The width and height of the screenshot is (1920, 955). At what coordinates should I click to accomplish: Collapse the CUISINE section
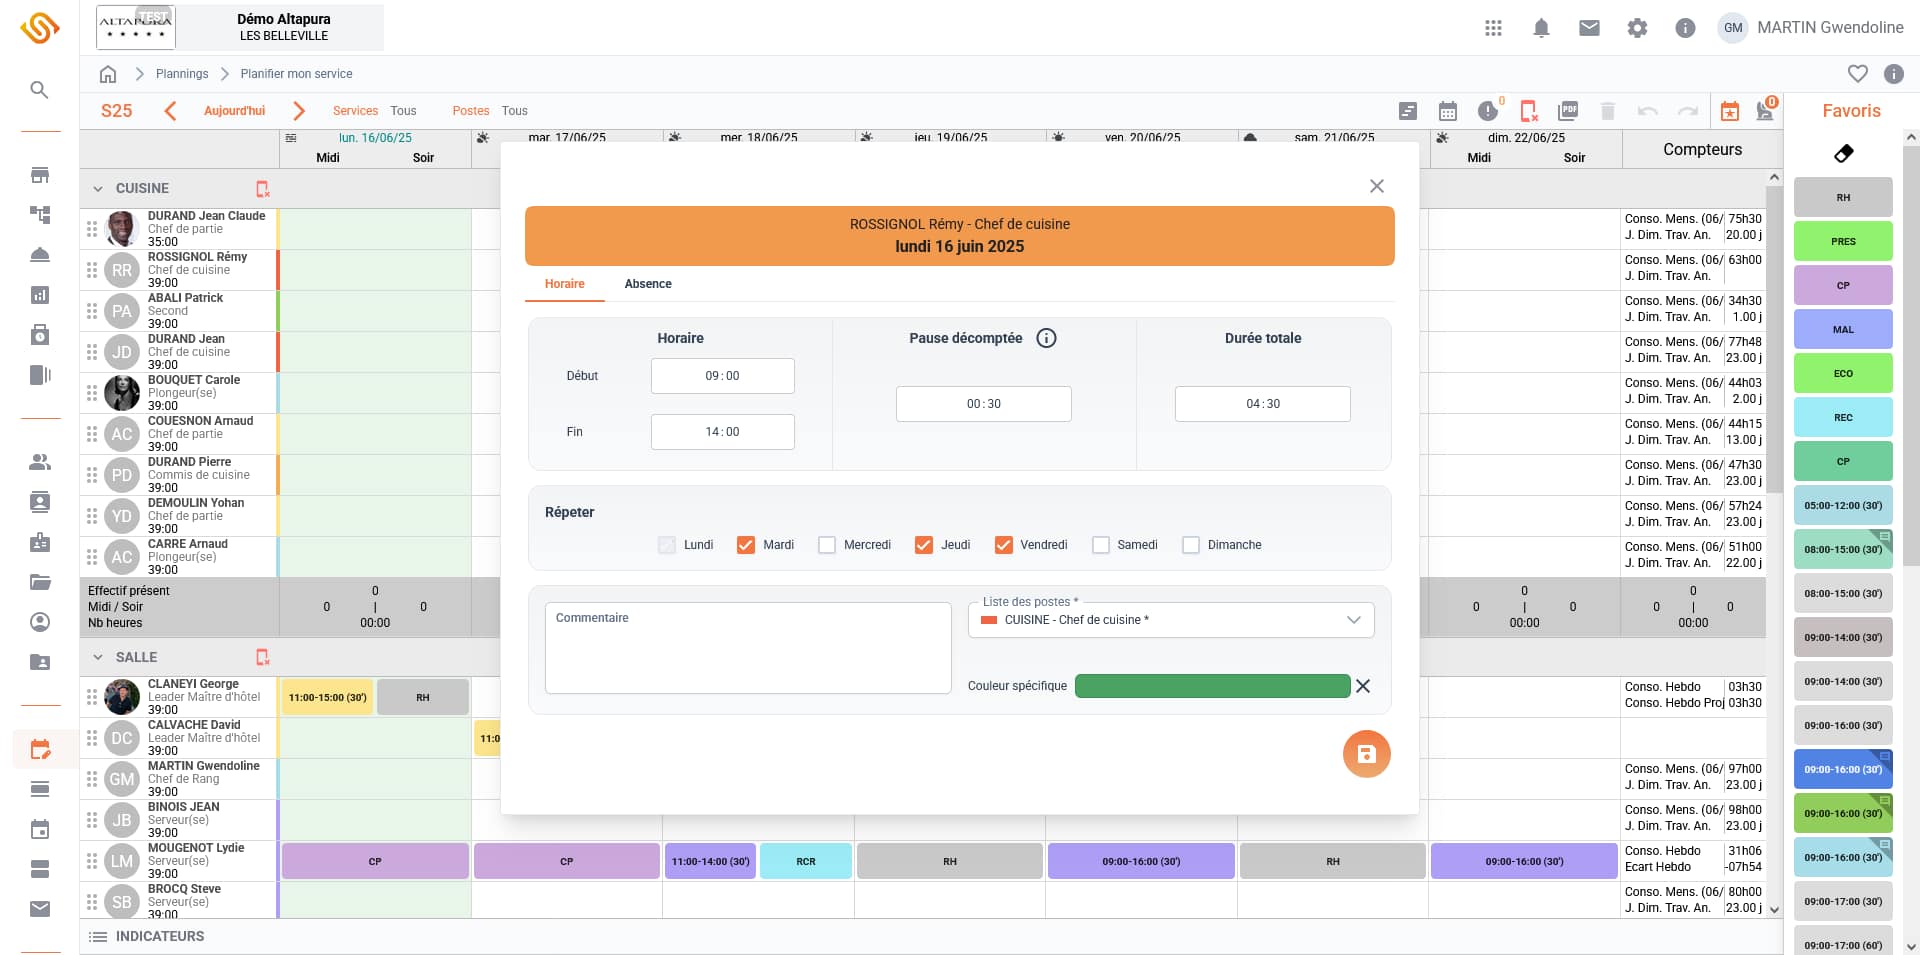(98, 188)
